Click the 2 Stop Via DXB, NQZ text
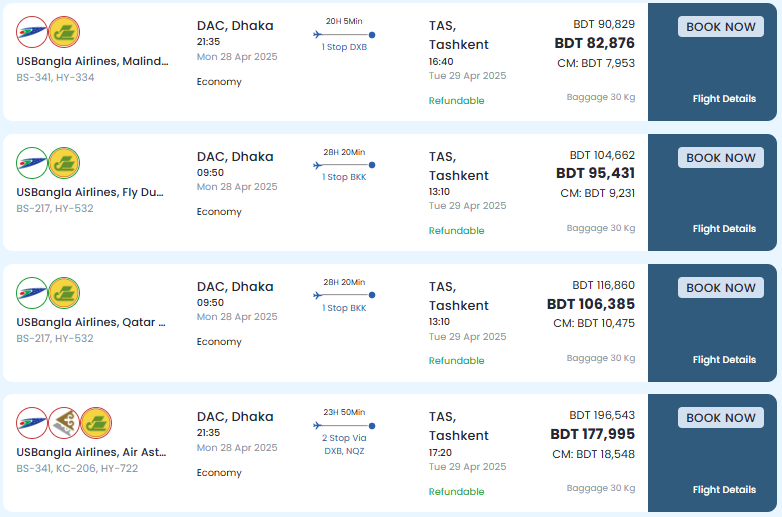The width and height of the screenshot is (782, 517). point(344,444)
